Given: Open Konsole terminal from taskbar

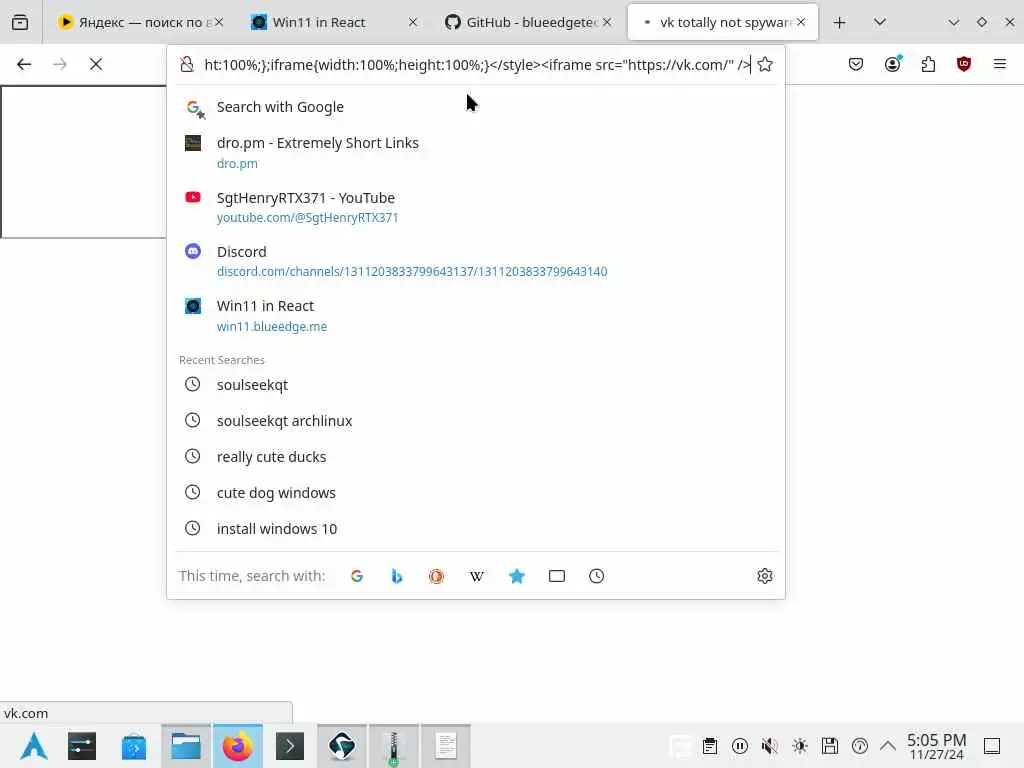Looking at the screenshot, I should point(289,746).
